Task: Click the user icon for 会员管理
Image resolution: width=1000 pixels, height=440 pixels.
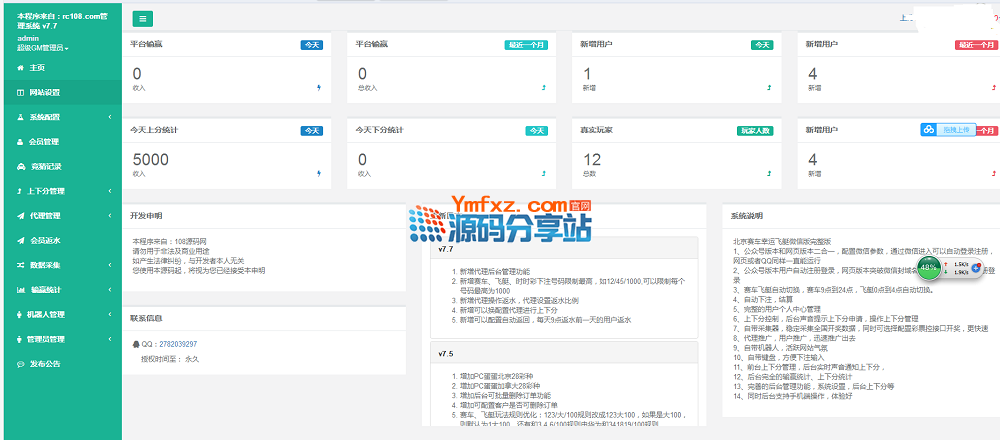Action: [x=20, y=142]
